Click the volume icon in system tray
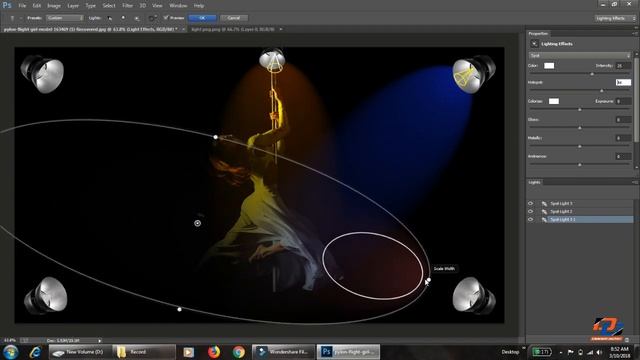The image size is (640, 360). pos(599,352)
